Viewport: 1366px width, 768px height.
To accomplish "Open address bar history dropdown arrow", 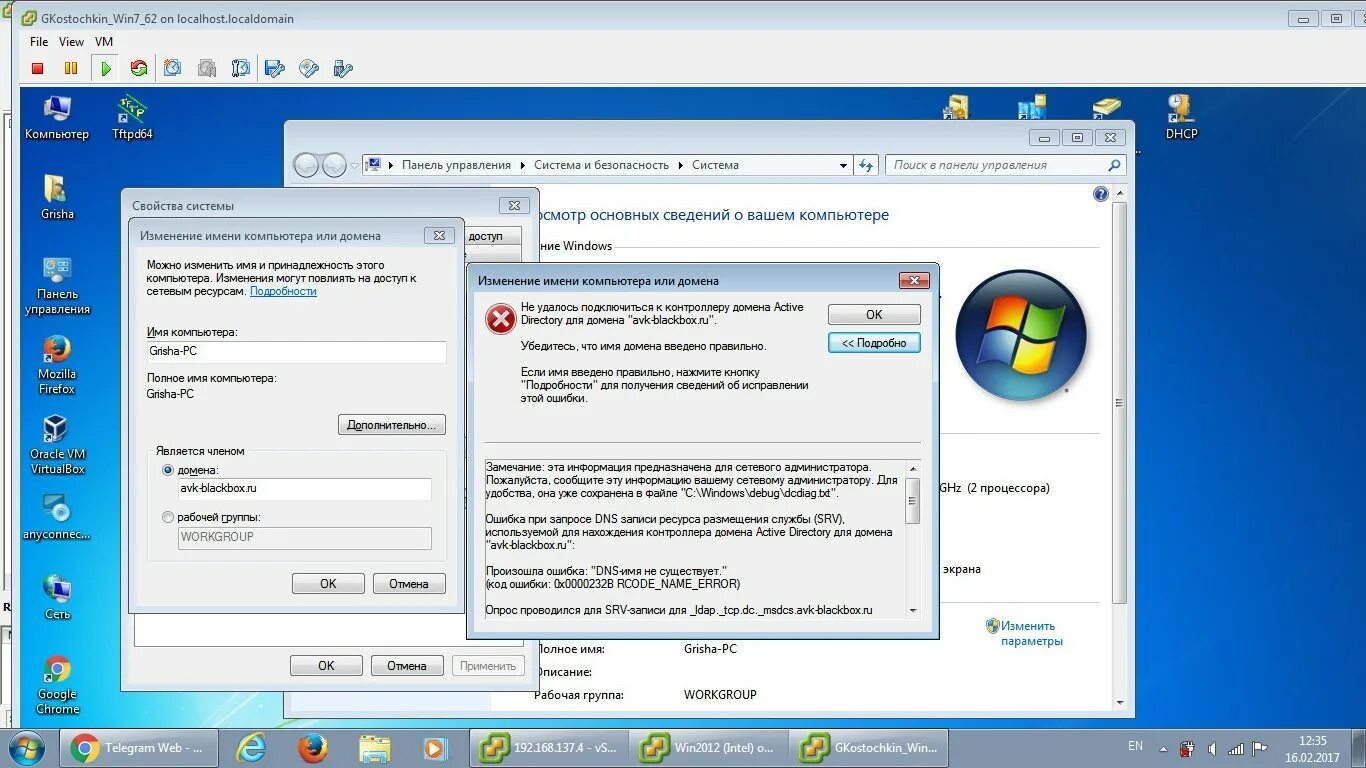I will pos(843,165).
